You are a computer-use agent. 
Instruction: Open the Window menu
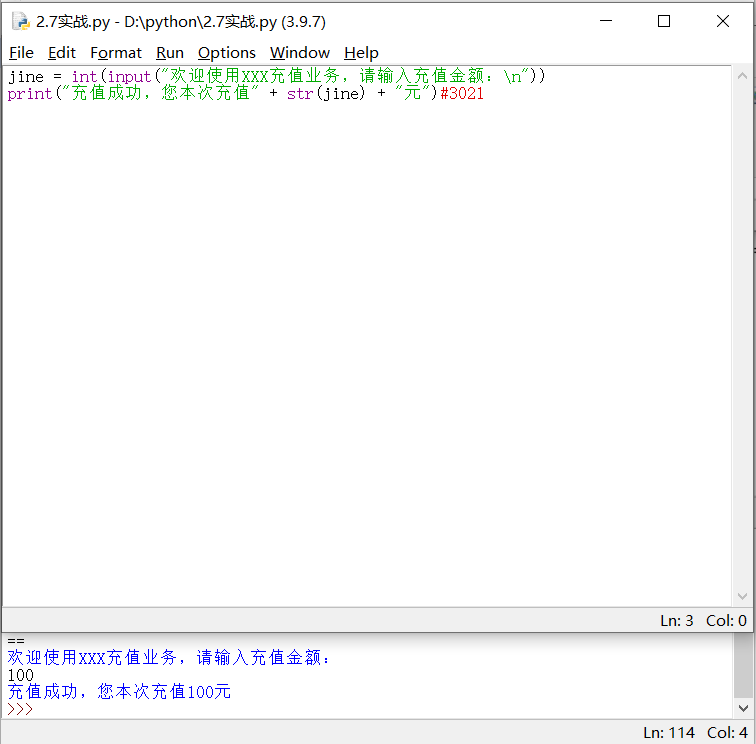[299, 53]
